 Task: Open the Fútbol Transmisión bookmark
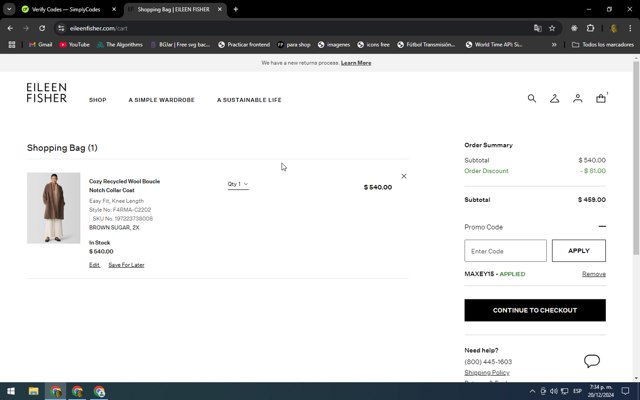click(426, 44)
